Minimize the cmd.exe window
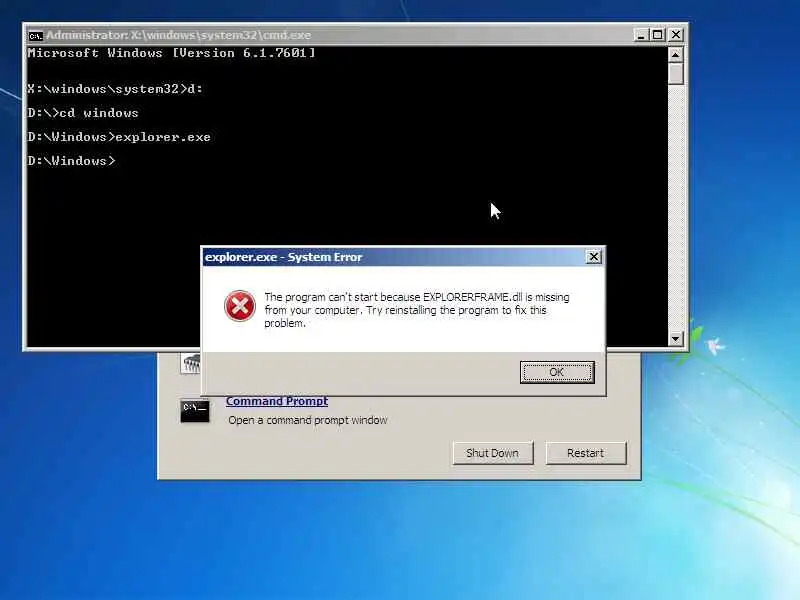This screenshot has width=800, height=600. point(641,35)
